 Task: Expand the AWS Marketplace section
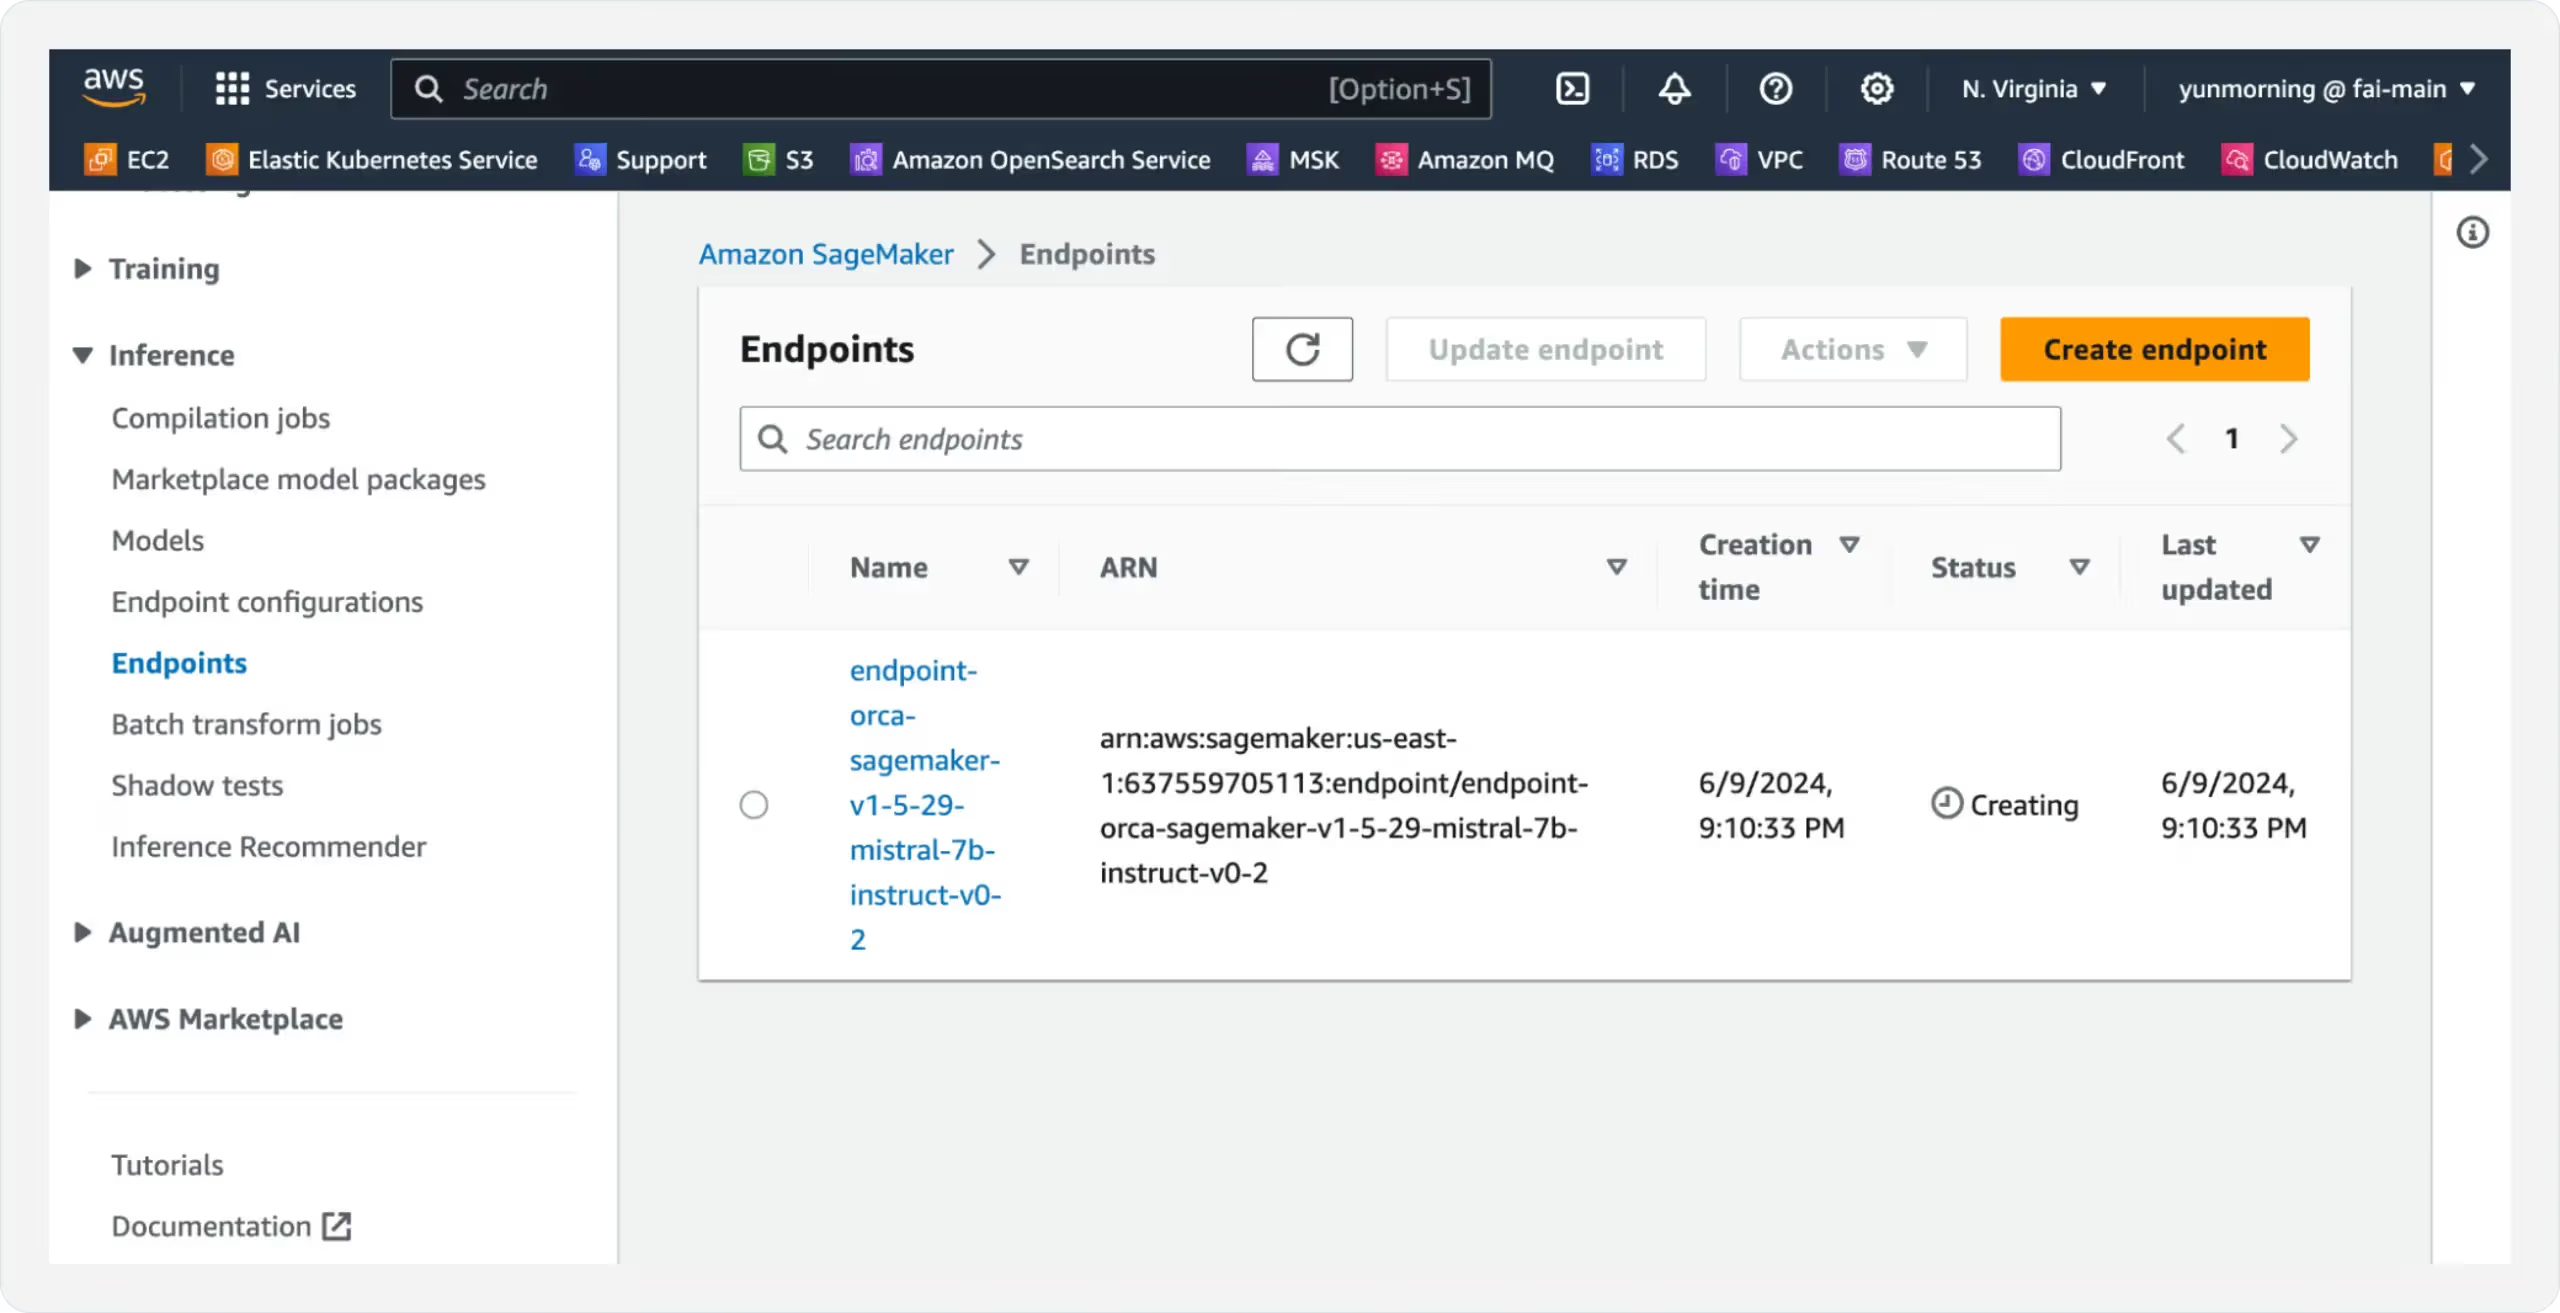coord(83,1019)
